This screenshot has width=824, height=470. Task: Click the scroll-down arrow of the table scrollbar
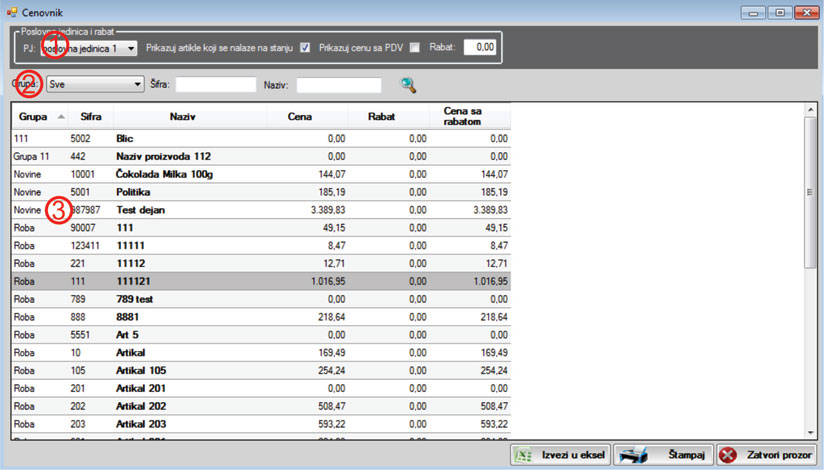tap(810, 431)
